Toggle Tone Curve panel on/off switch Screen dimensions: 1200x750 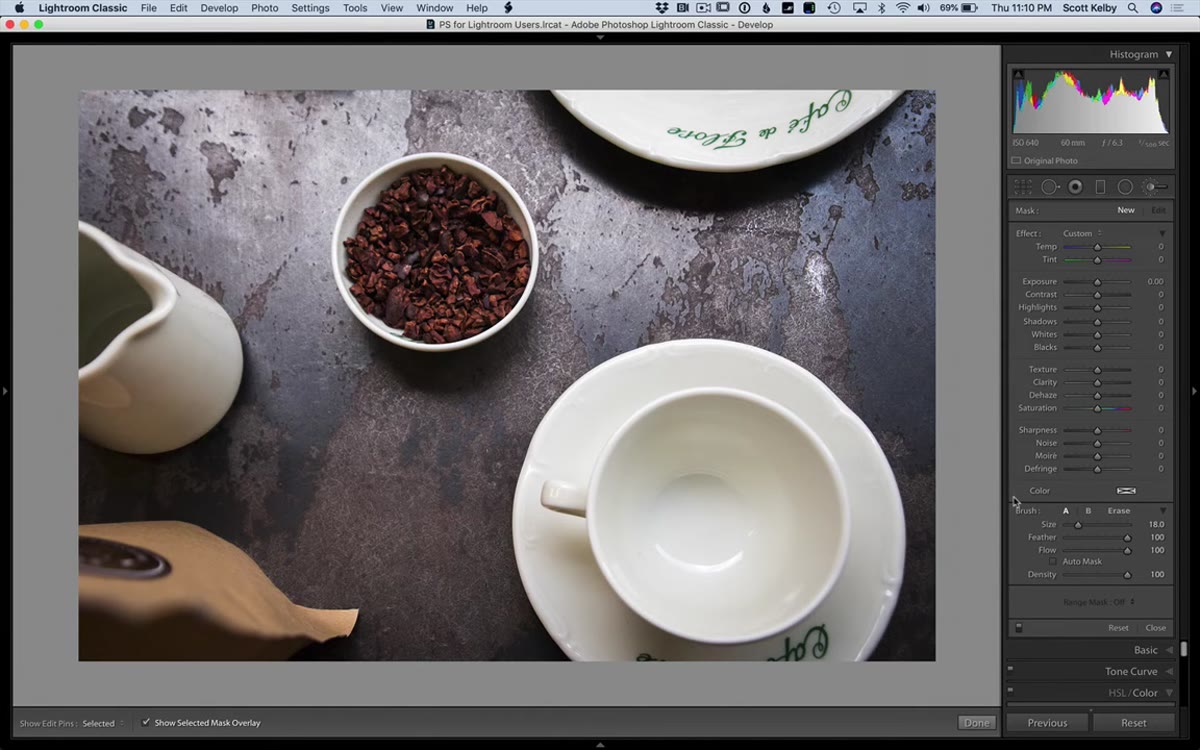pos(1010,668)
